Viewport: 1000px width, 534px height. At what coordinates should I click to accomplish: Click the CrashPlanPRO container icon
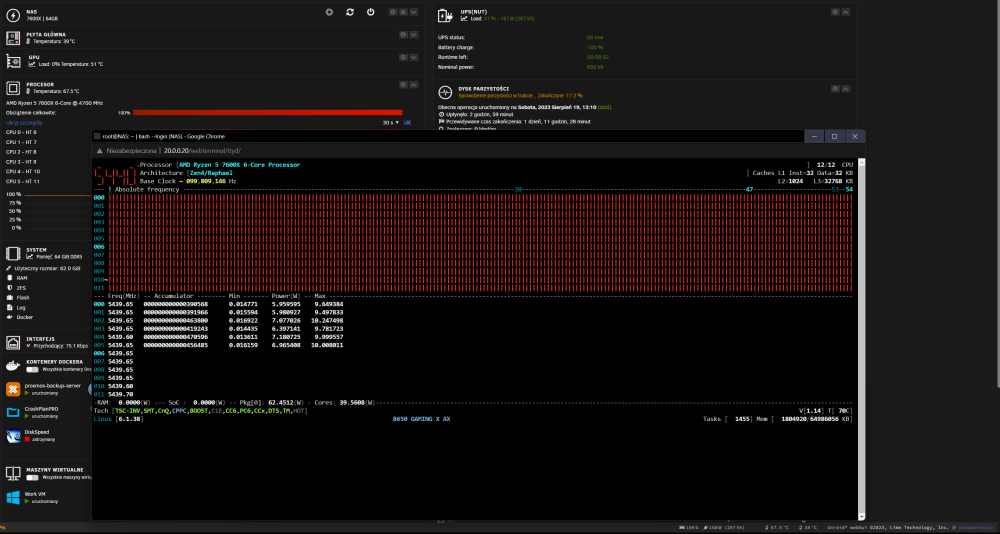(x=13, y=412)
